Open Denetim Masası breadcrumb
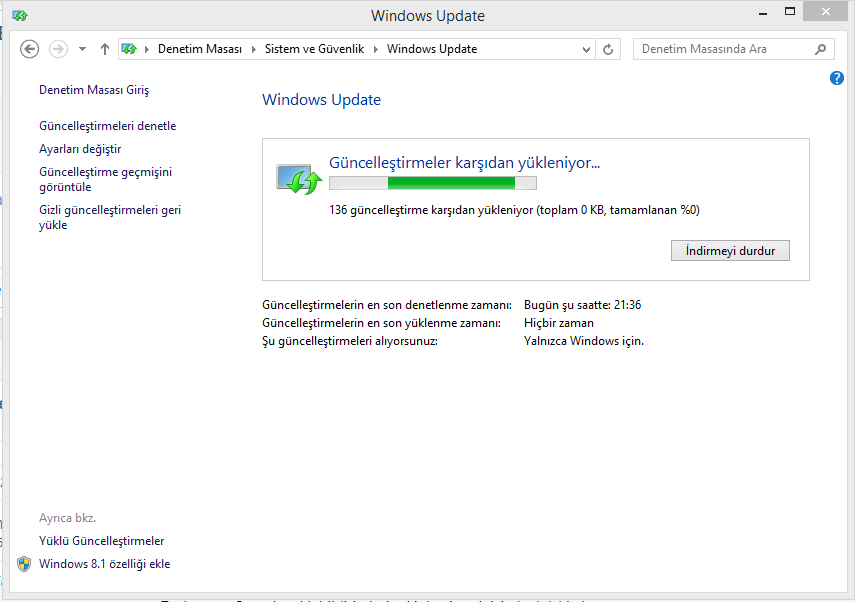Image resolution: width=855 pixels, height=602 pixels. tap(200, 49)
